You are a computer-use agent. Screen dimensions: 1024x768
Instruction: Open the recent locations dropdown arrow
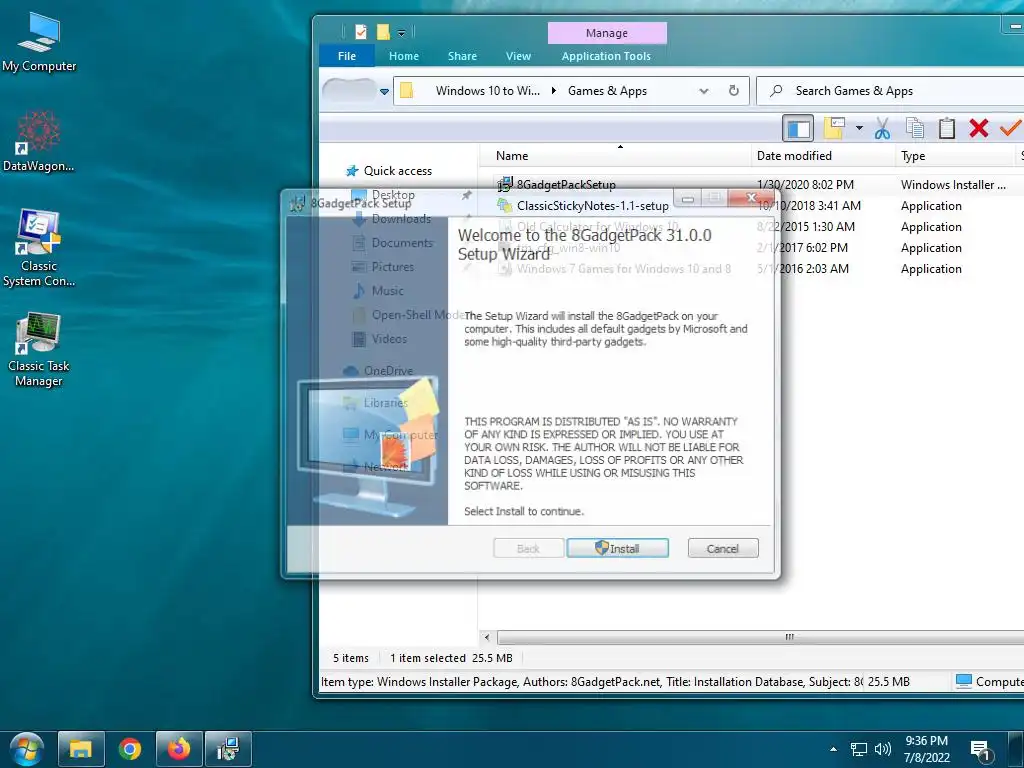[384, 91]
